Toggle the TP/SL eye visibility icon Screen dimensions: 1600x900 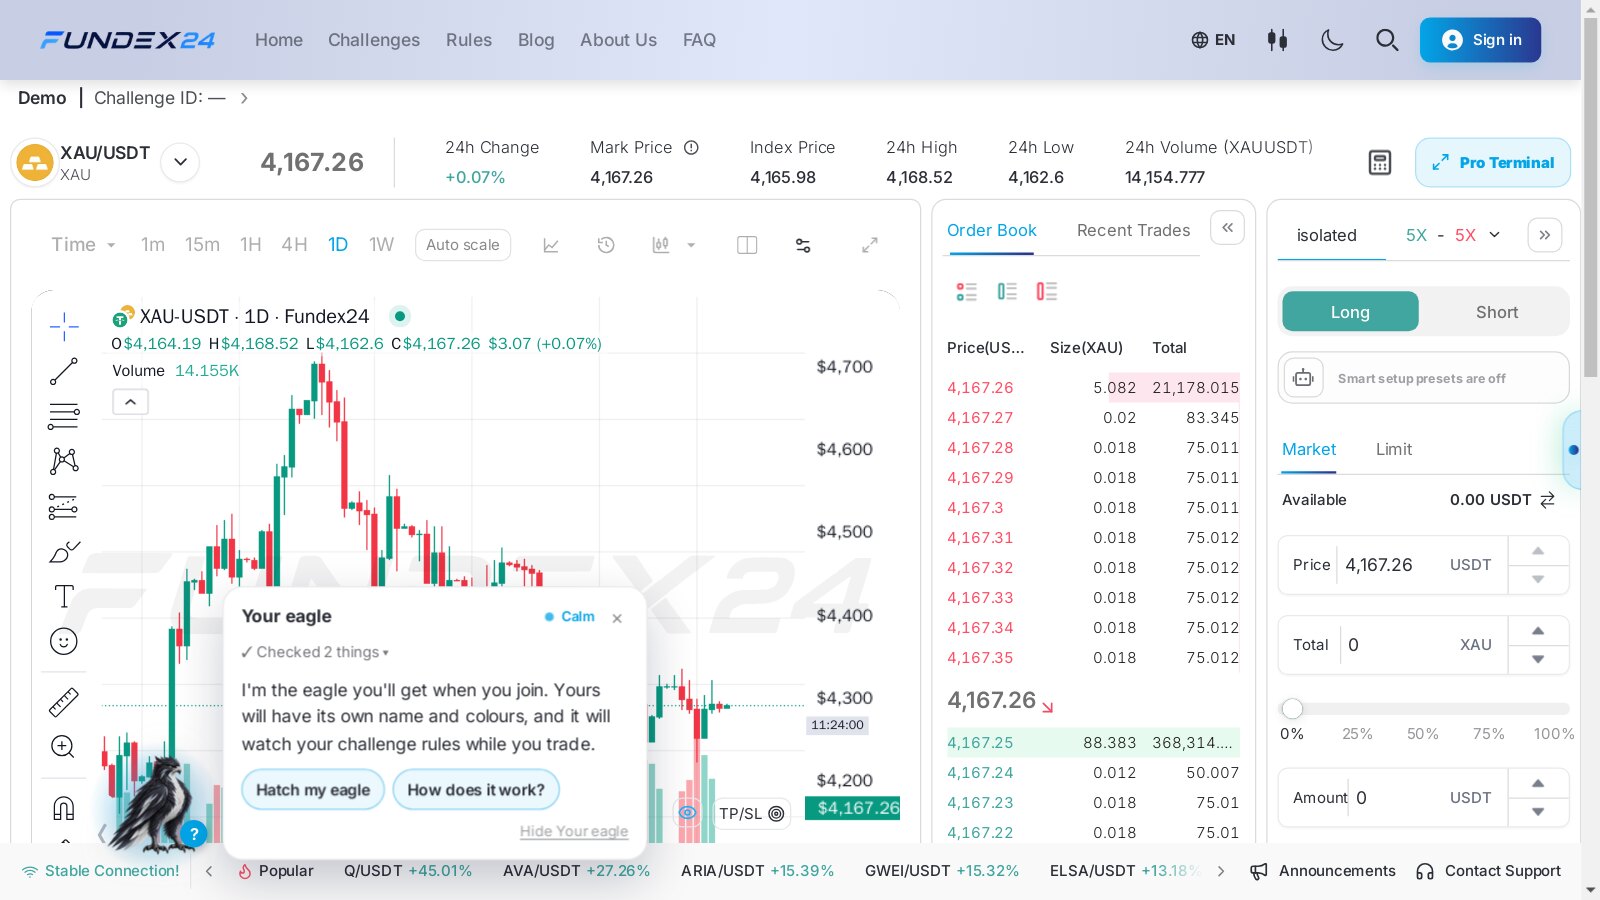click(x=688, y=813)
